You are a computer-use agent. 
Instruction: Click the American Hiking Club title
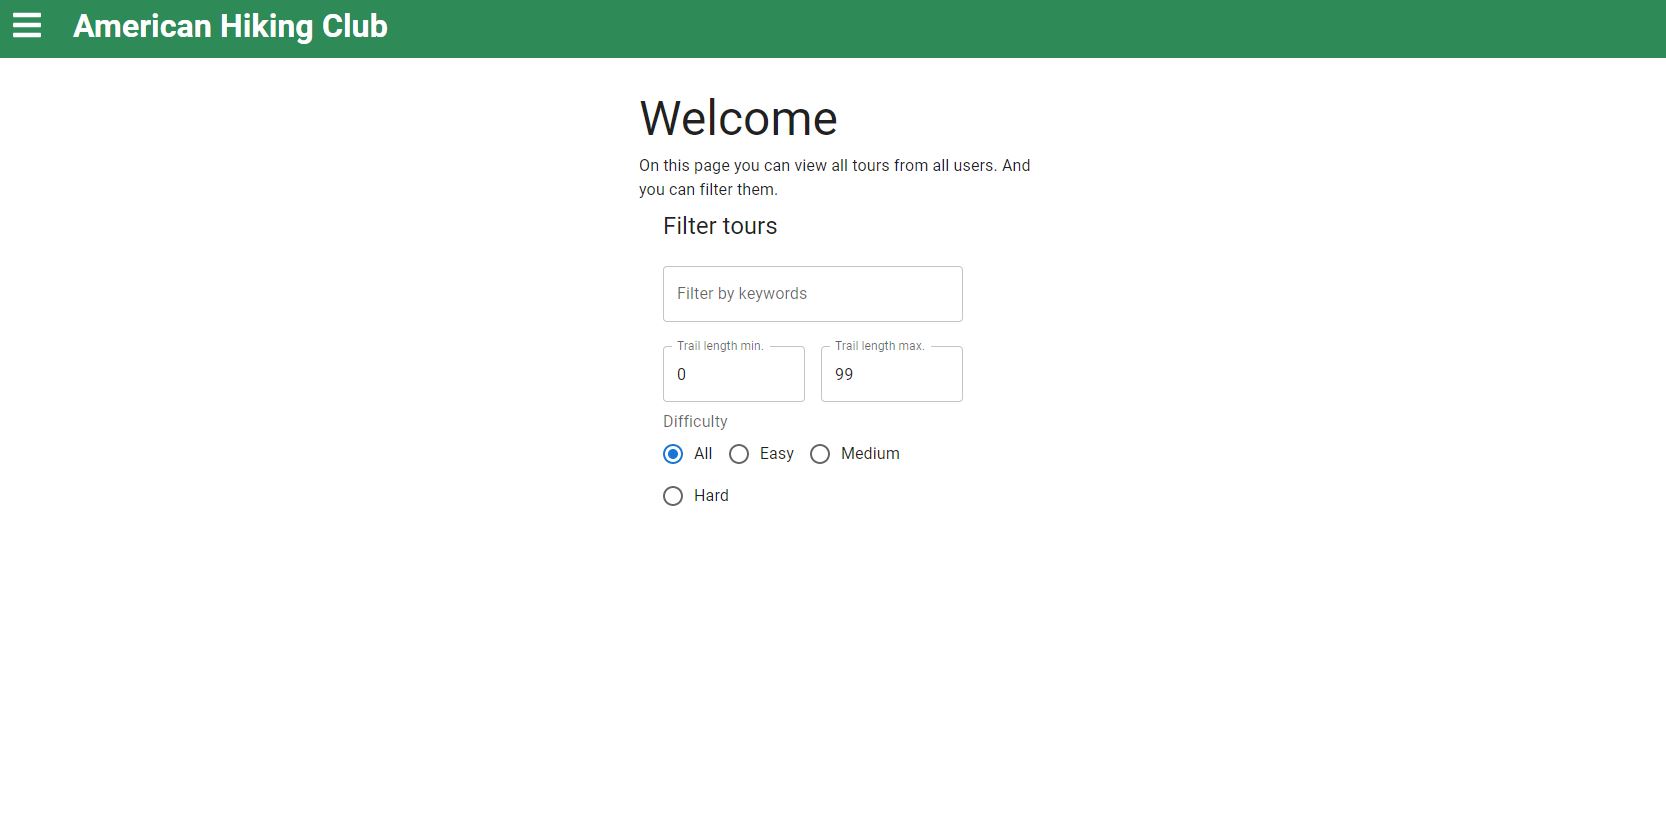click(230, 26)
